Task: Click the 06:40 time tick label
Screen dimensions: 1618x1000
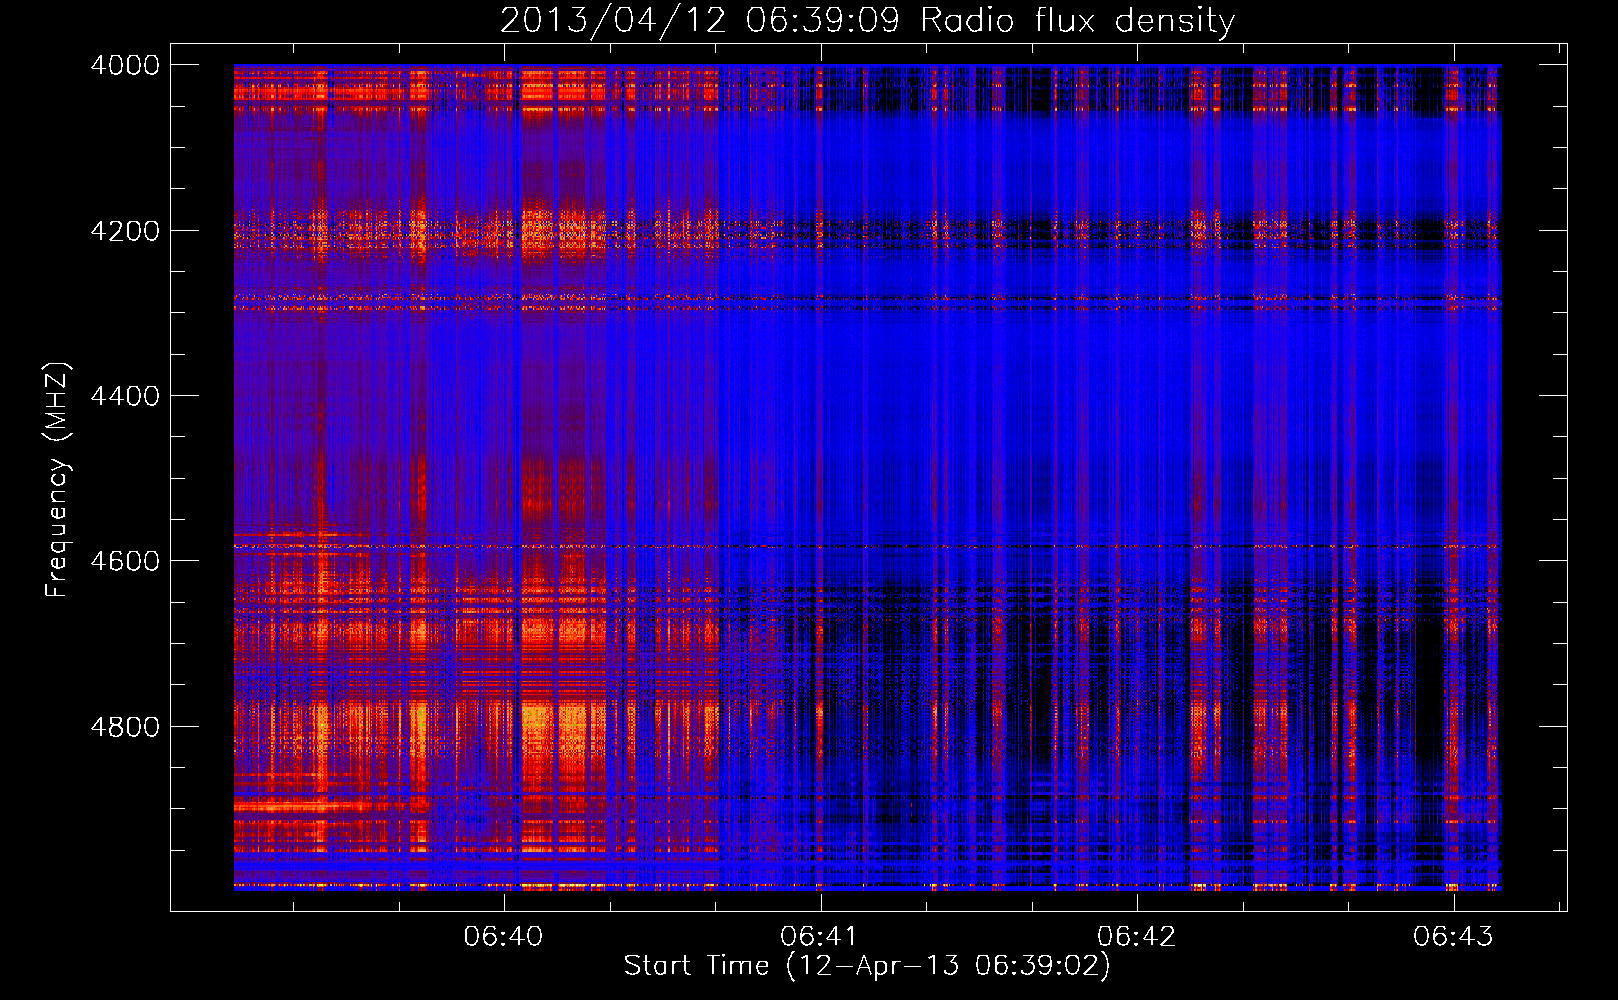Action: [x=504, y=936]
